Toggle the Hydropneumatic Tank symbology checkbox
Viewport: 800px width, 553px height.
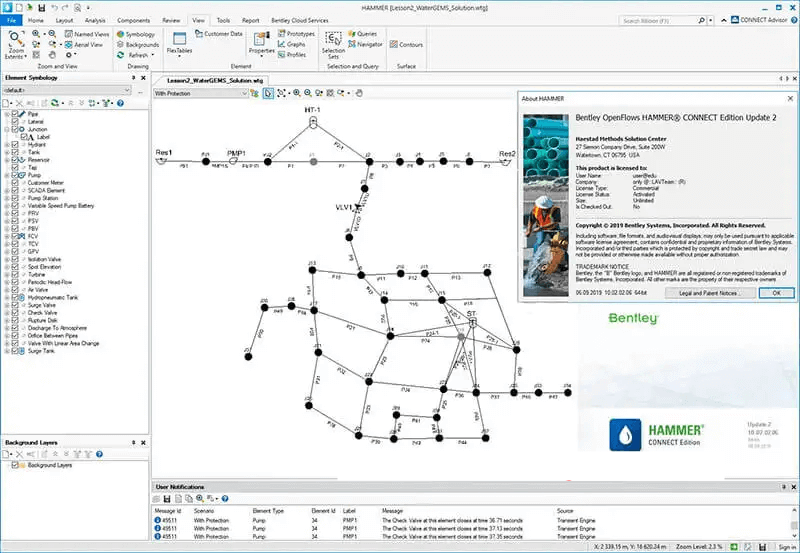click(x=15, y=297)
